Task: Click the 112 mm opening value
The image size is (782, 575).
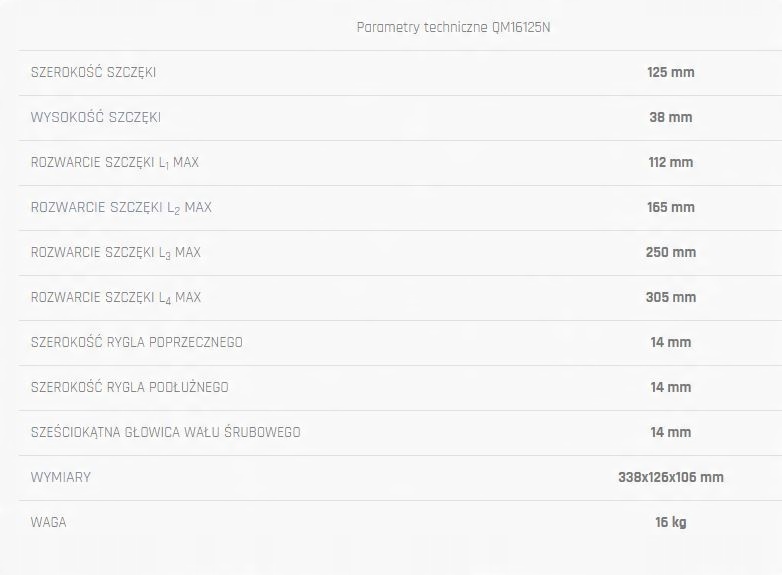Action: click(x=670, y=162)
